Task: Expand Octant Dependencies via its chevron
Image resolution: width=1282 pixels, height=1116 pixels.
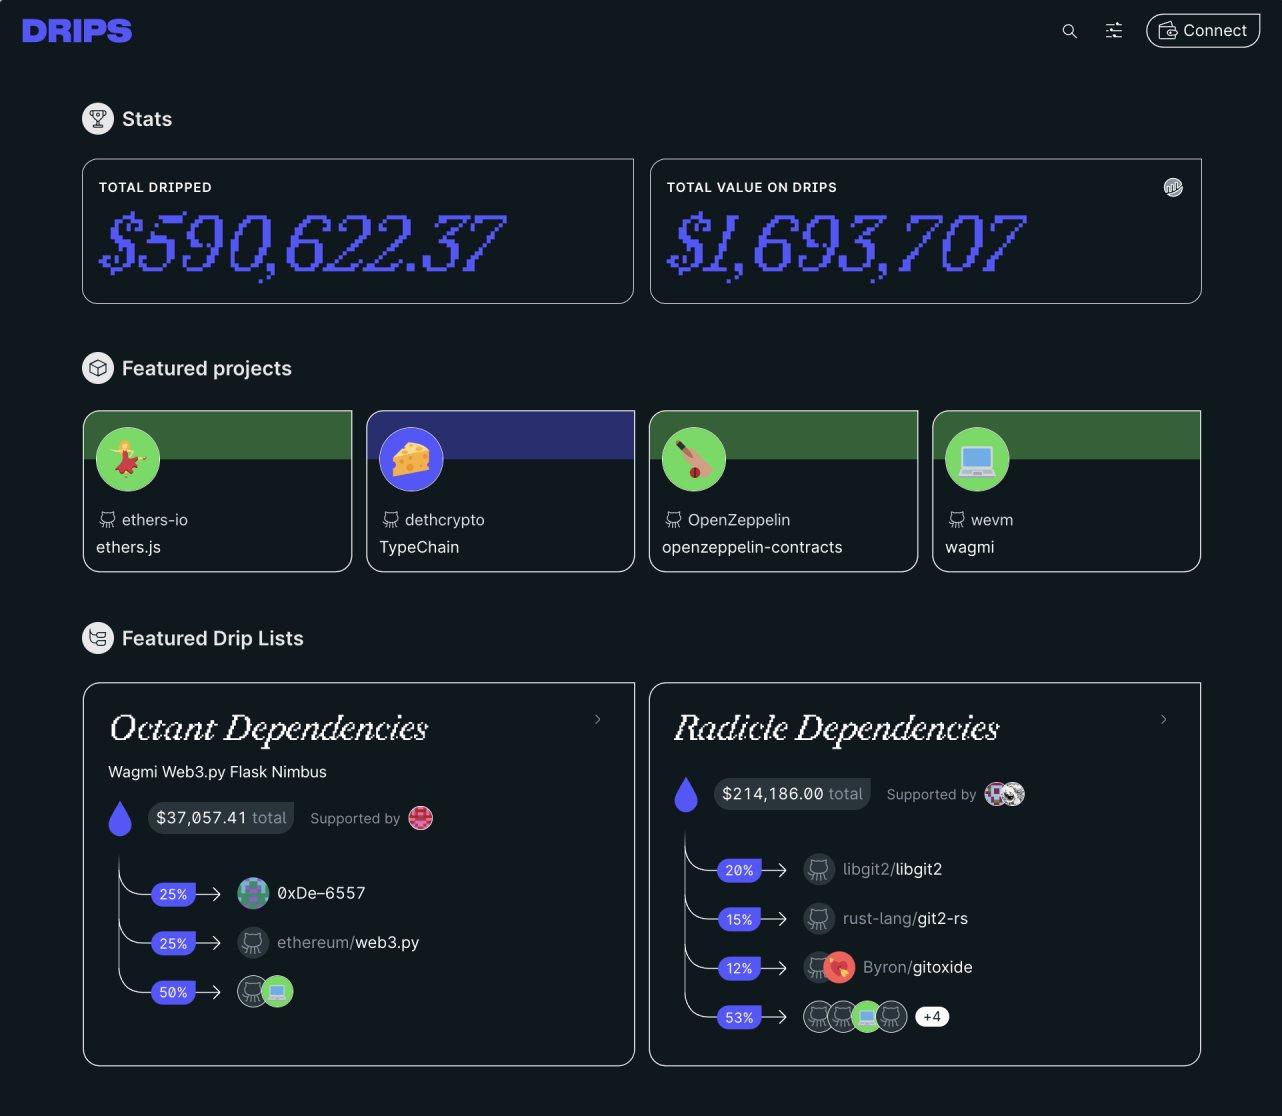Action: [x=597, y=719]
